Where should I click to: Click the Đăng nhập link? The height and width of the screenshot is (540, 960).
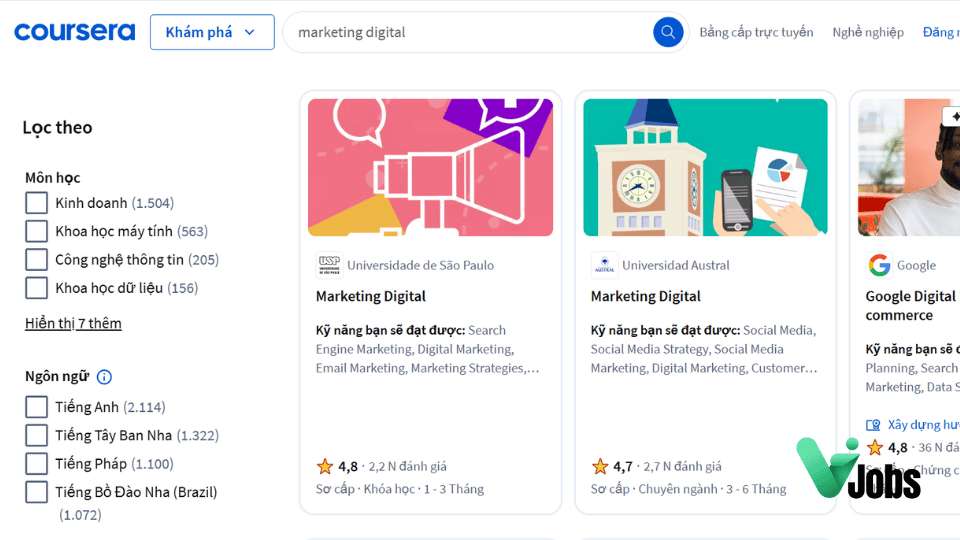click(x=941, y=32)
